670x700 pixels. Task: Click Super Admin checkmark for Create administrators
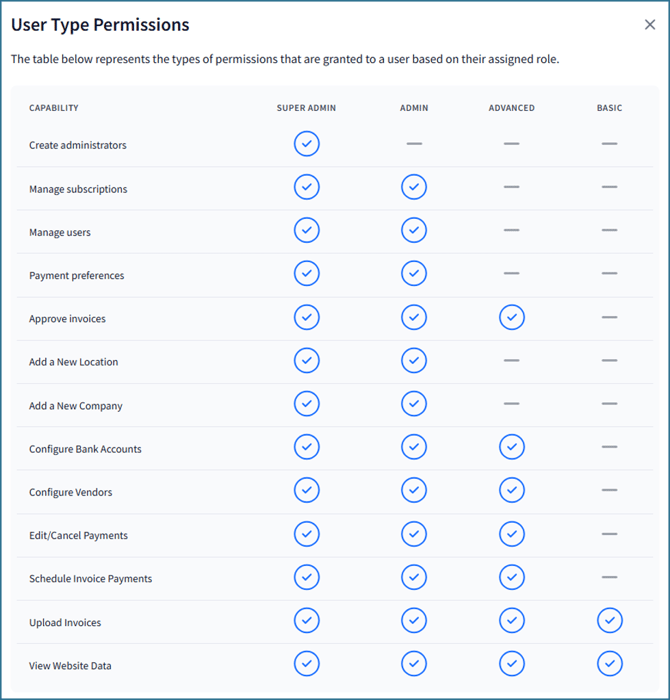(307, 144)
